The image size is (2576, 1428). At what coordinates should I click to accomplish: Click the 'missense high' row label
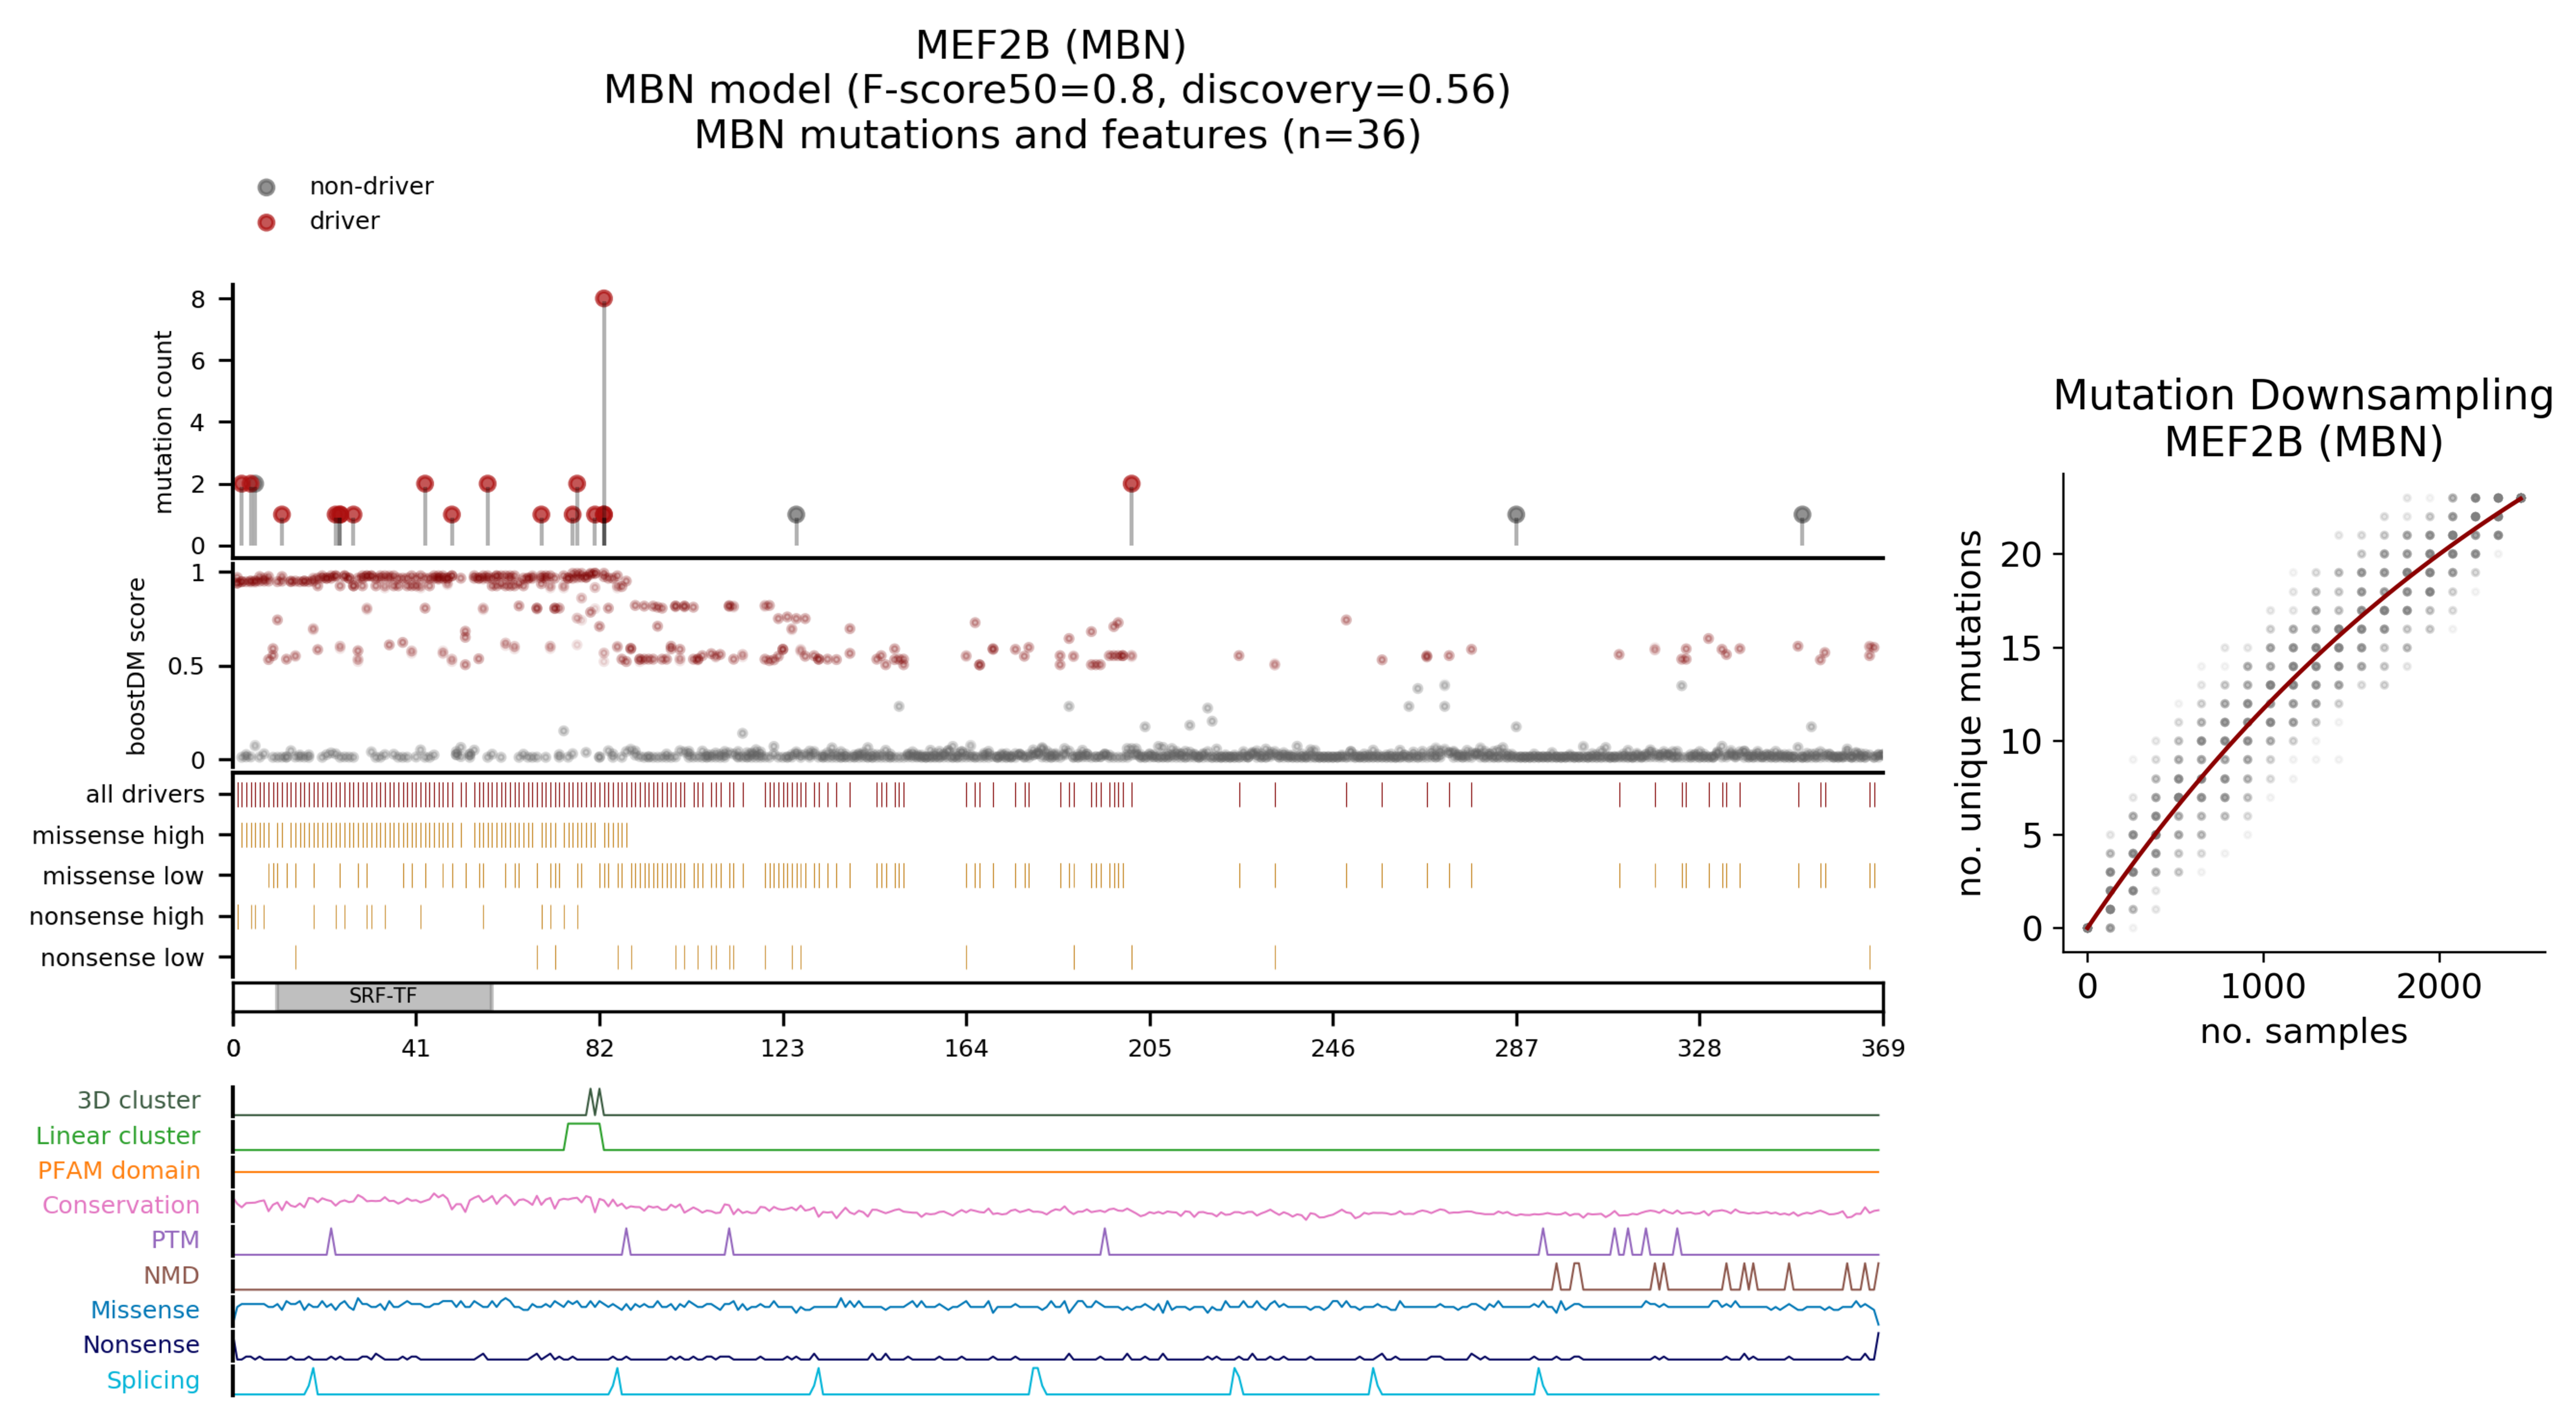118,835
